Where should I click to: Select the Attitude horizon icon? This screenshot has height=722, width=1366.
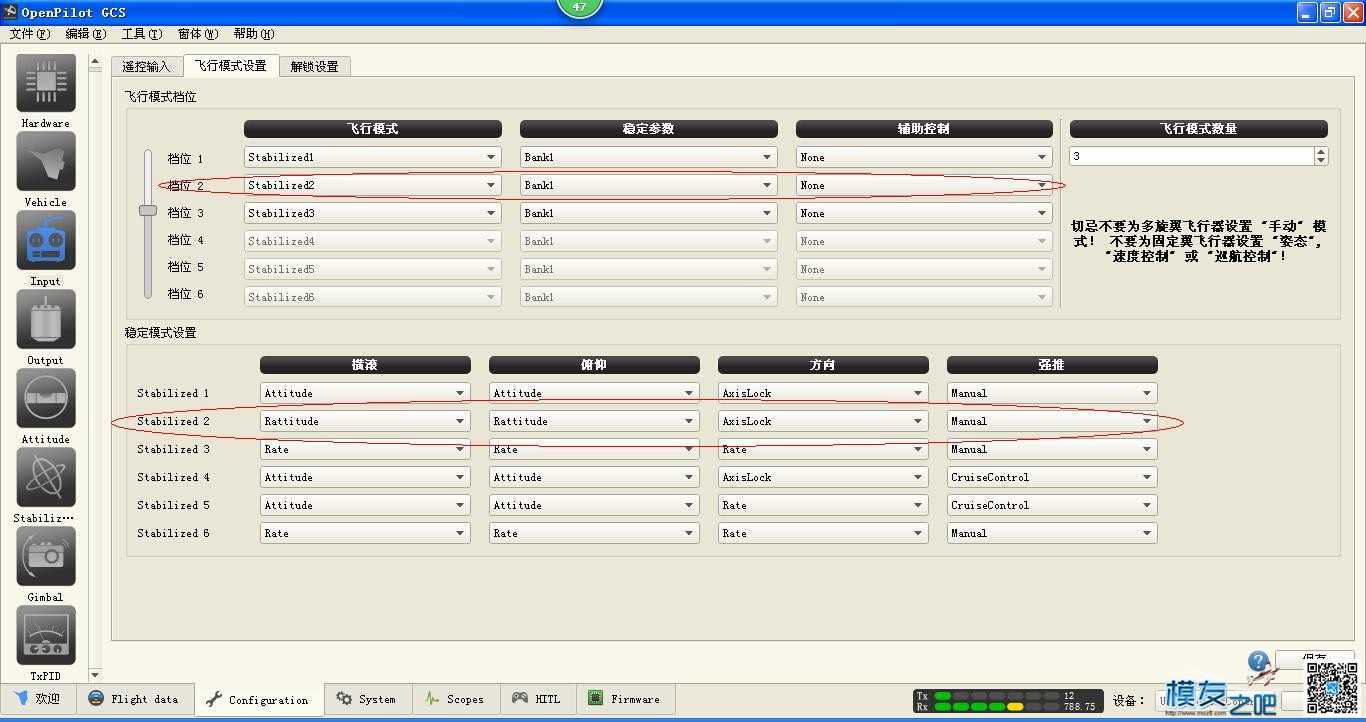tap(46, 399)
